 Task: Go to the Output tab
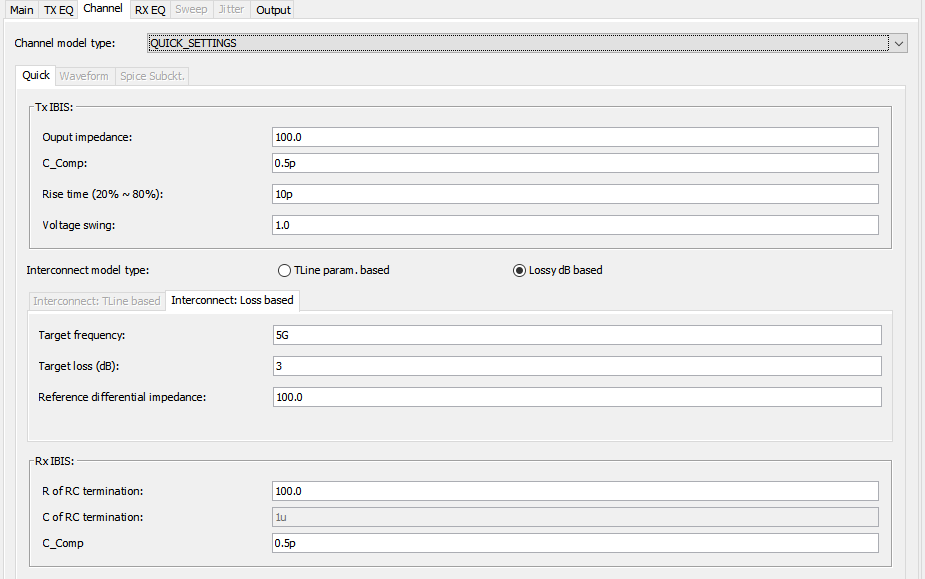pos(273,10)
